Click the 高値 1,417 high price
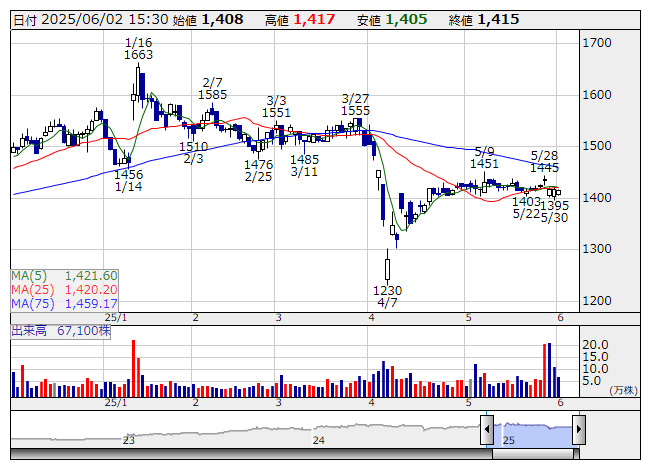 (x=300, y=20)
